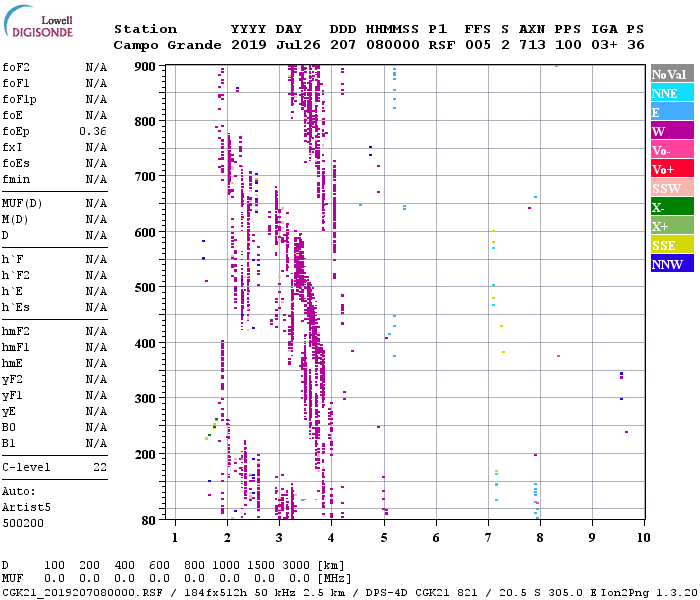Click the FFS value 005
Image resolution: width=700 pixels, height=600 pixels.
(478, 45)
